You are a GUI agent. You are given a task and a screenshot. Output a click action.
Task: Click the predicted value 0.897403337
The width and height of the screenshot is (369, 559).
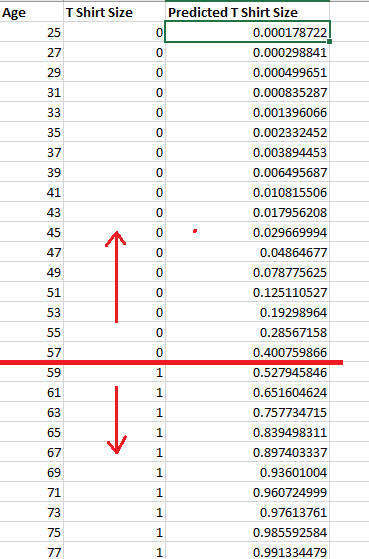click(247, 452)
